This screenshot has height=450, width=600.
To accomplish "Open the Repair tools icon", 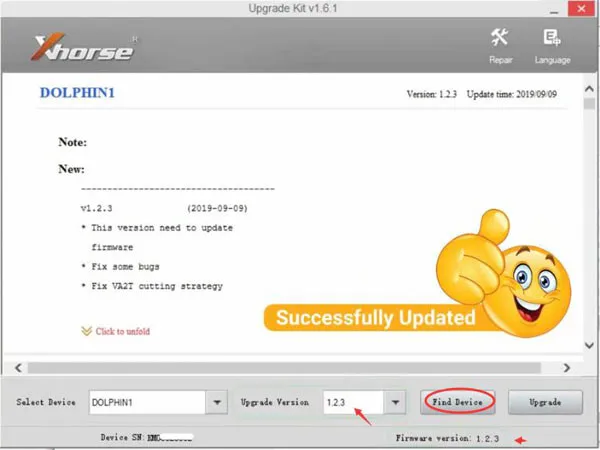I will point(500,38).
